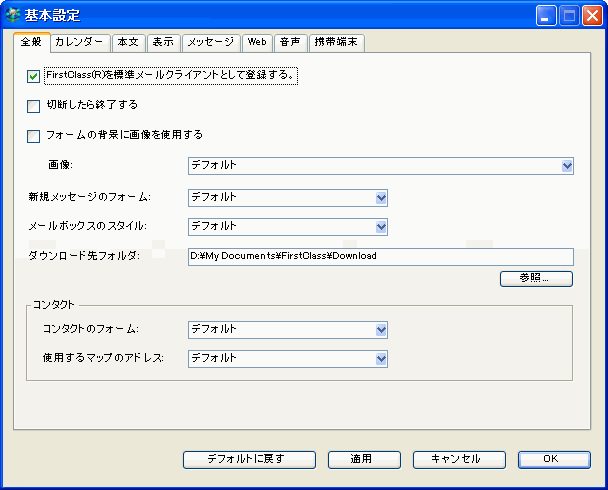
Task: Select the 携帯端末 tab
Action: pos(336,42)
